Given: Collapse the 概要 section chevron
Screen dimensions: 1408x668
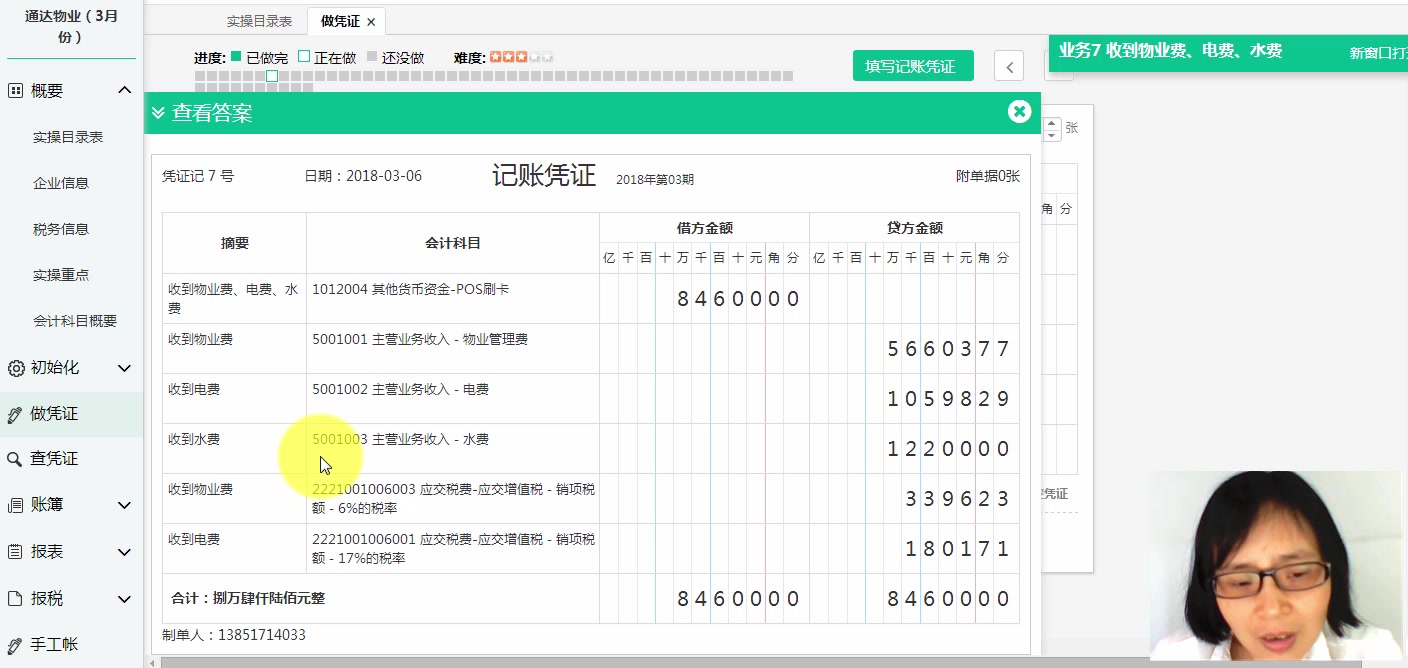Looking at the screenshot, I should [x=125, y=89].
